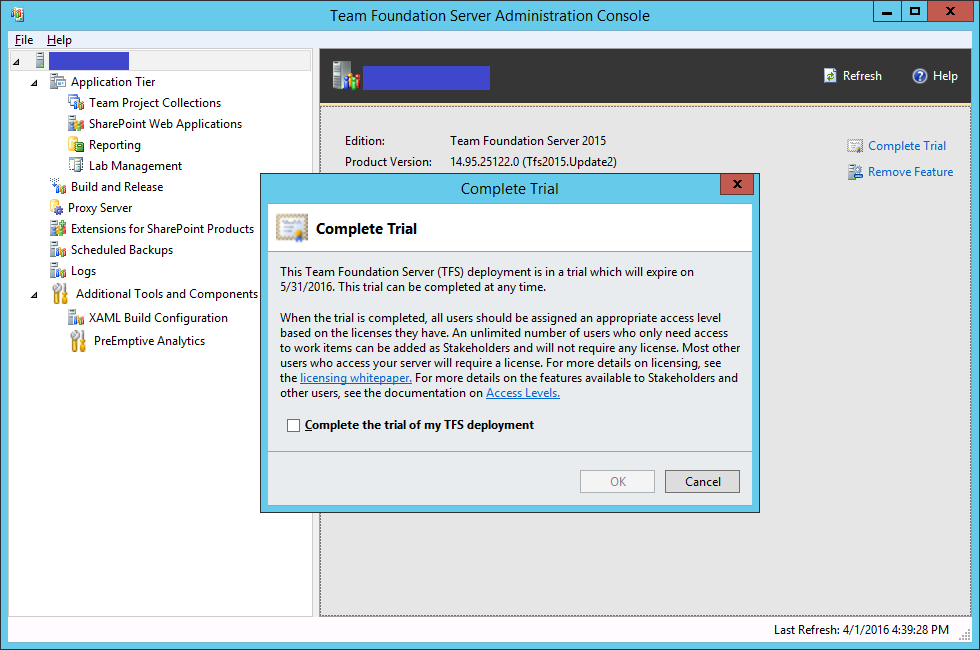Click the resize grip in status bar corner
Viewport: 980px width, 650px height.
965,634
